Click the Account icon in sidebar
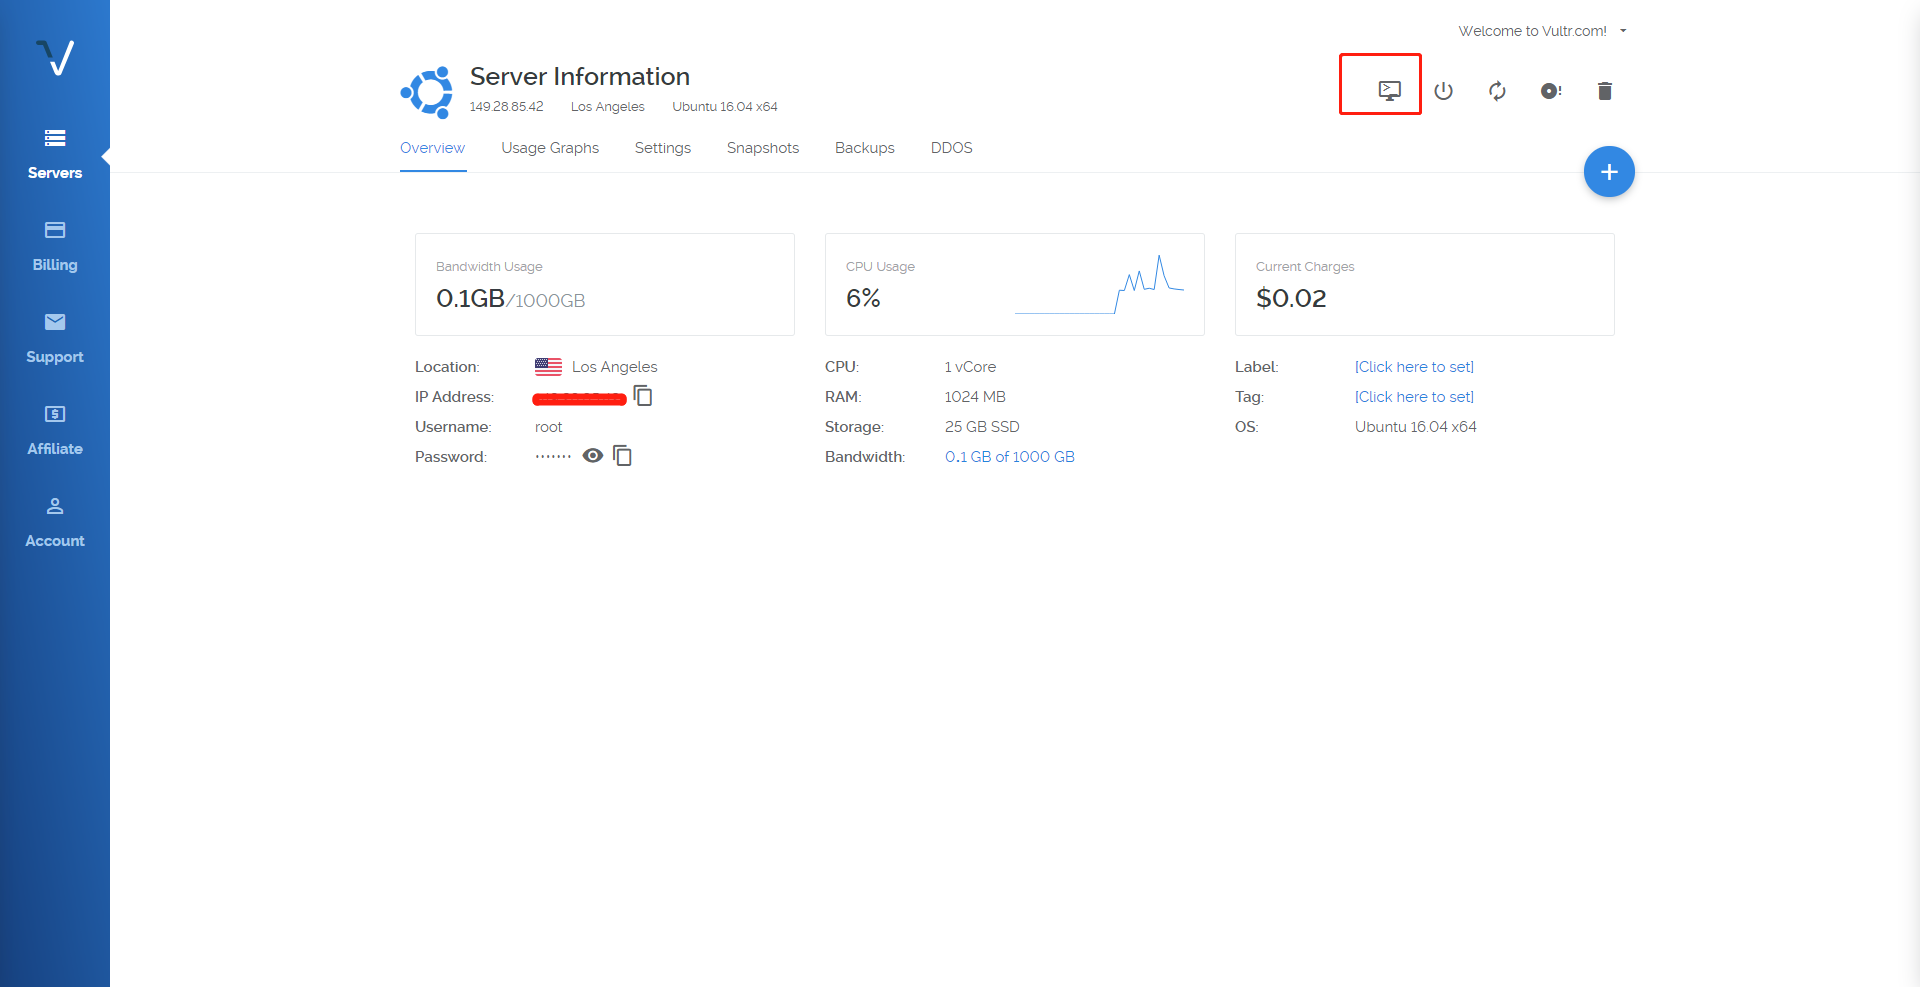1920x987 pixels. (55, 522)
